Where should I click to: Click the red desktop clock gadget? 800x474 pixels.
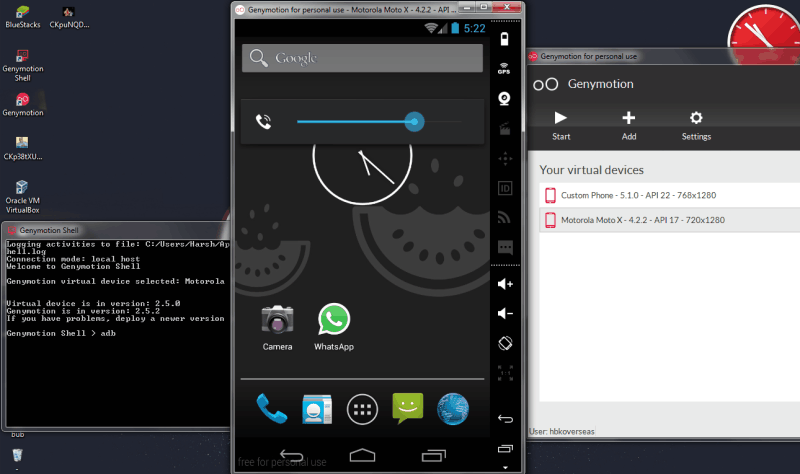click(x=765, y=33)
